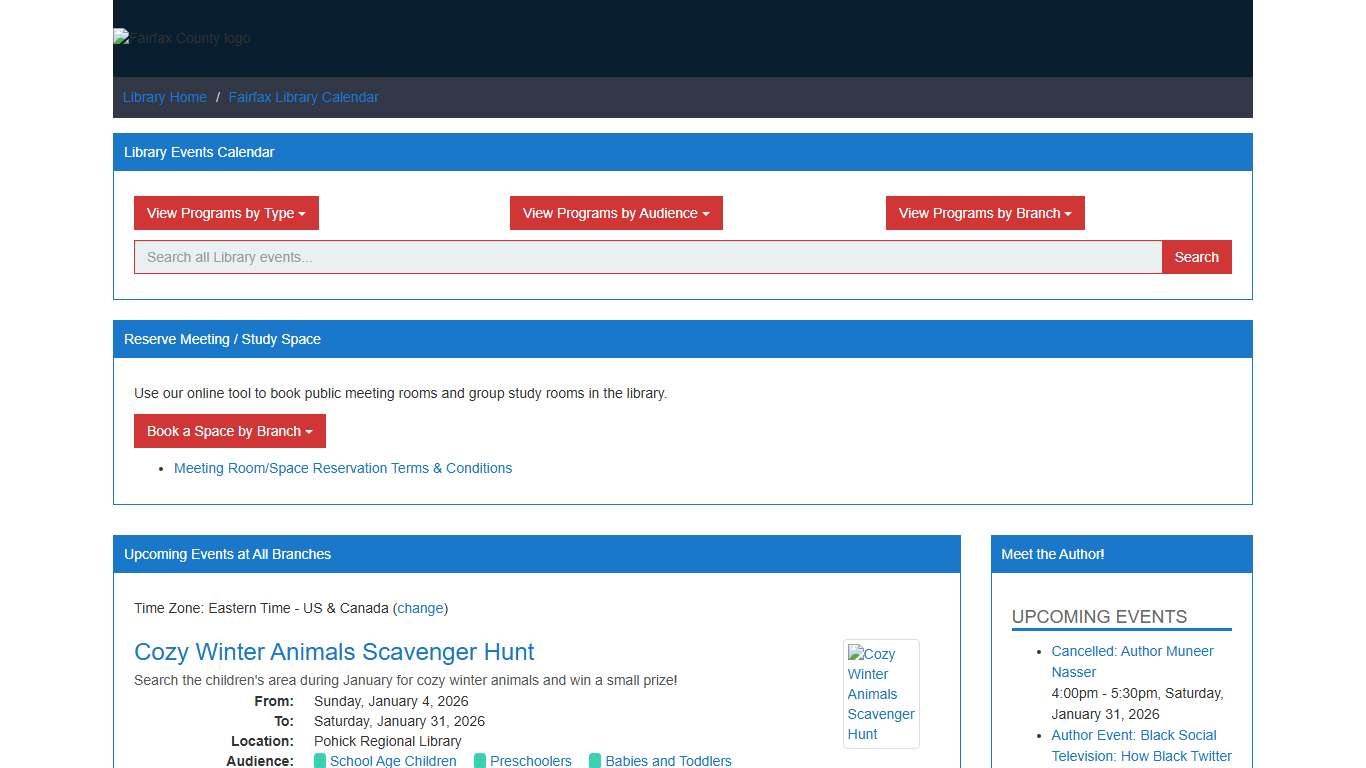Click the Fairfax County logo

tap(182, 38)
